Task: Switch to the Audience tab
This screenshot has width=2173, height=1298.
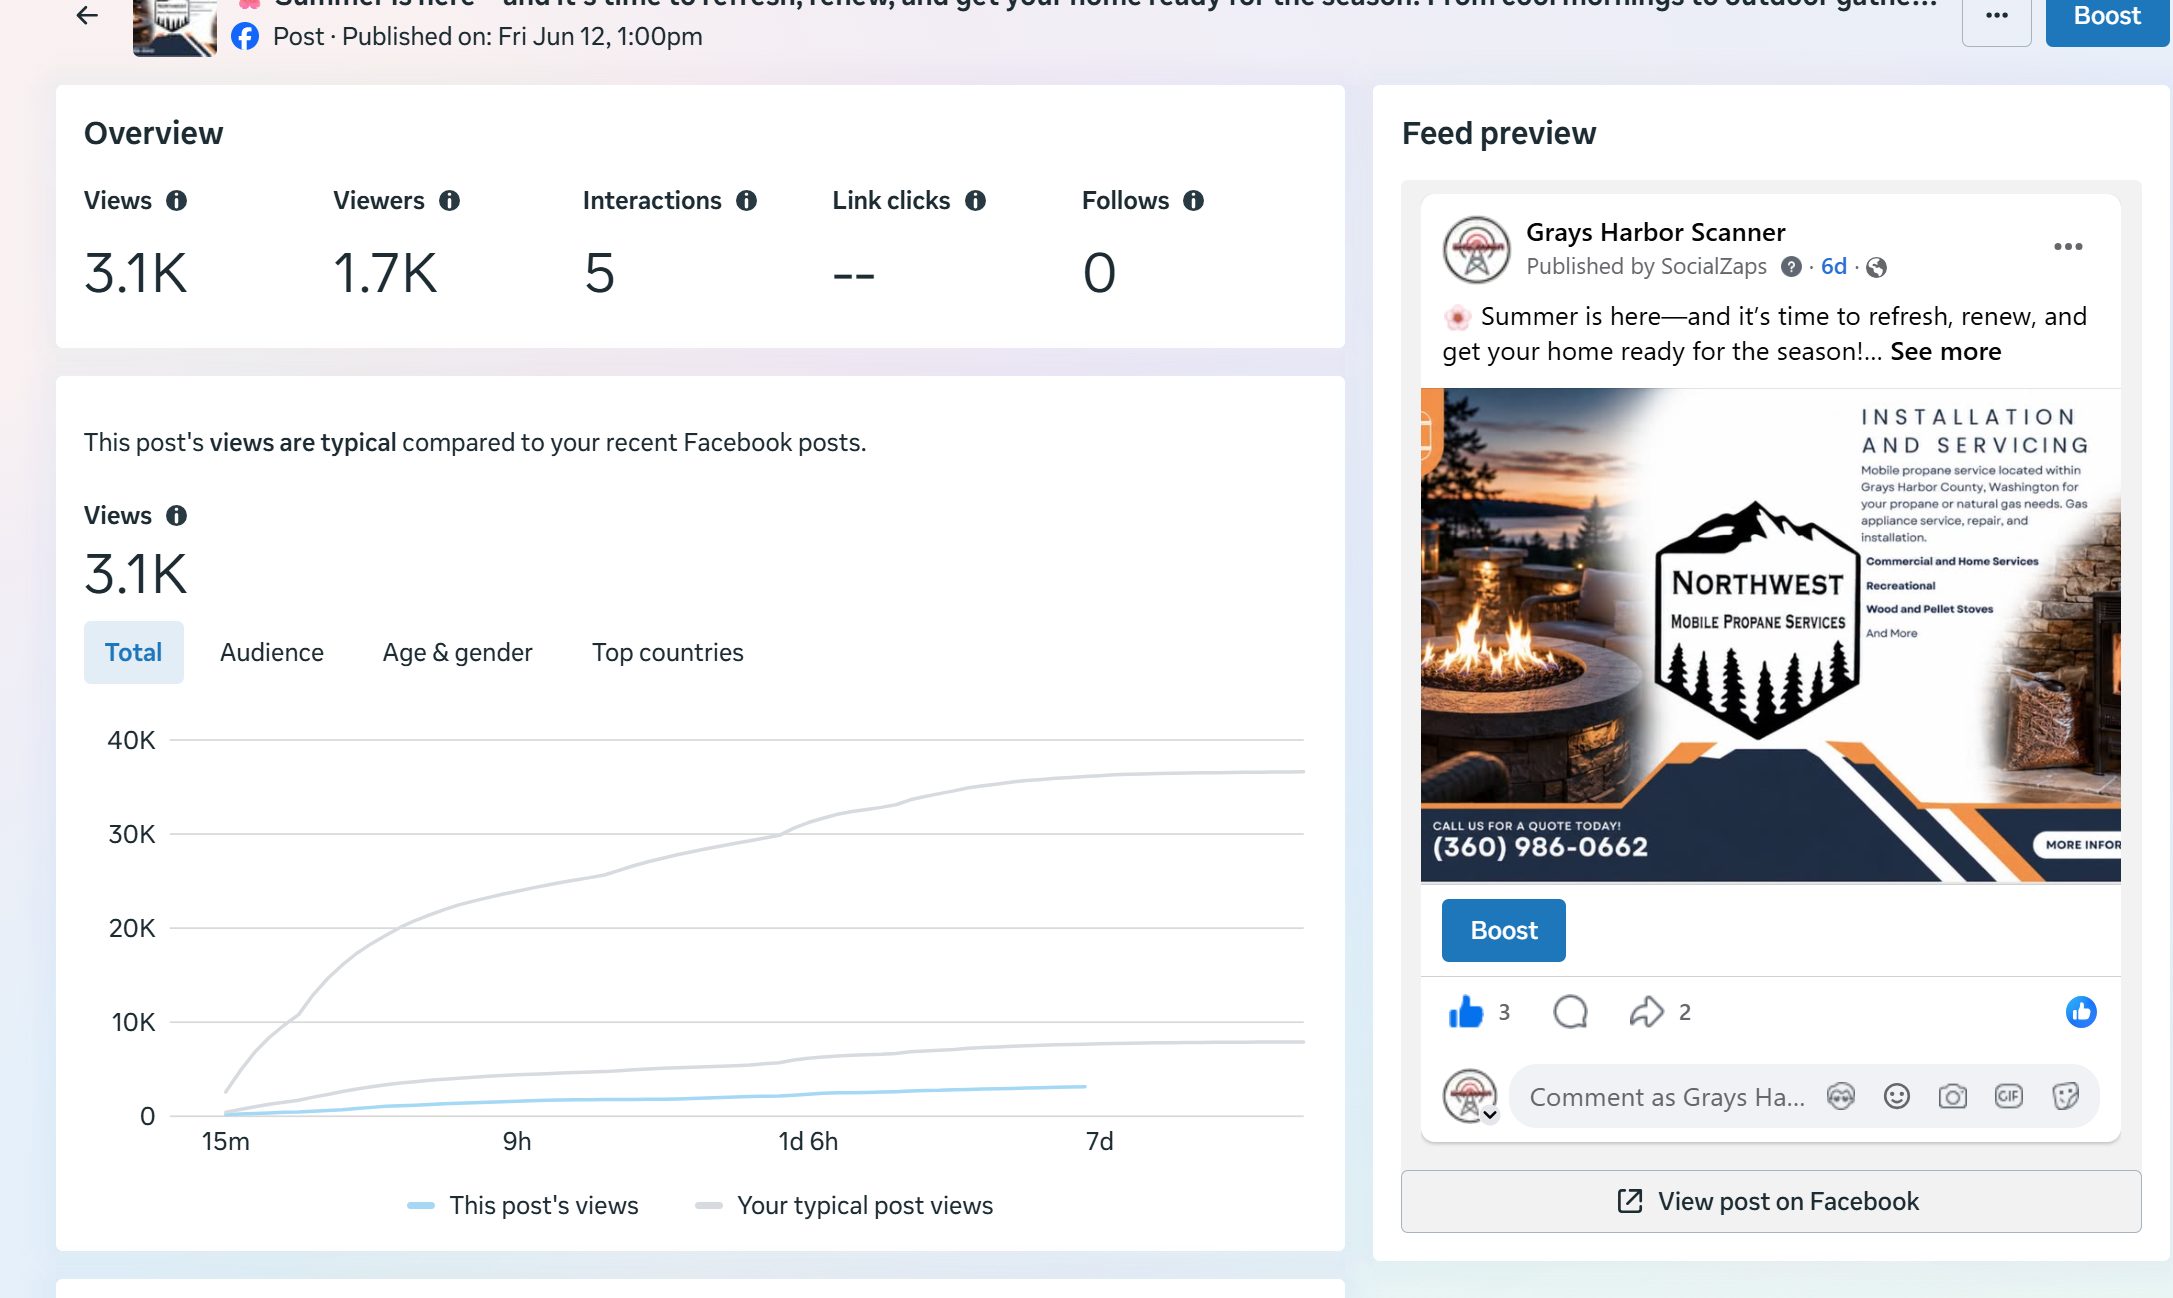Action: 272,653
